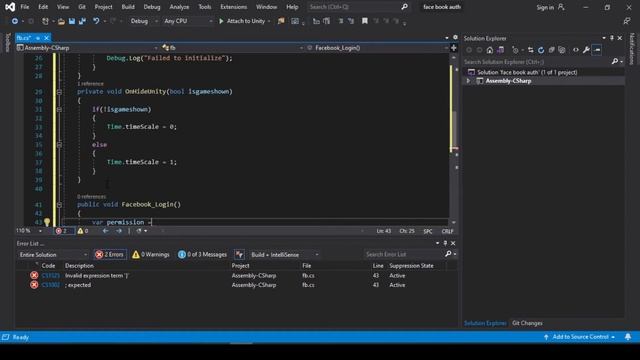Collapse the Facebook_Login method region
Screen dimensions: 640x360
(x=59, y=204)
